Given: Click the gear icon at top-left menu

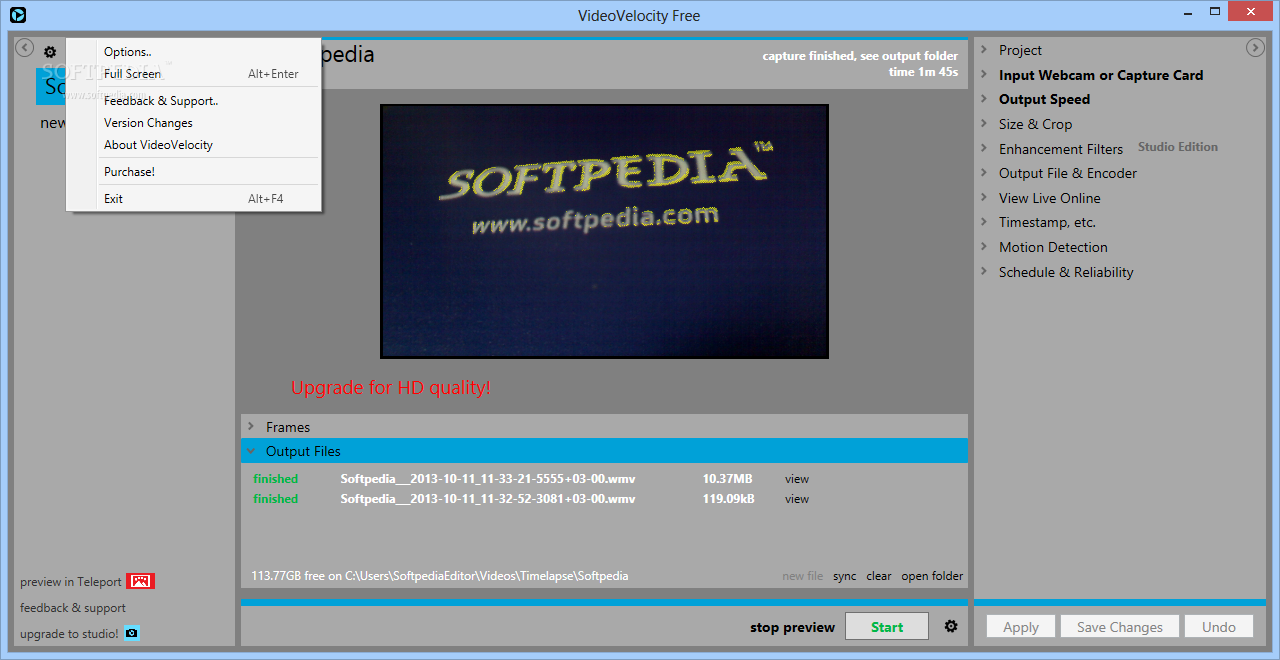Looking at the screenshot, I should click(49, 52).
